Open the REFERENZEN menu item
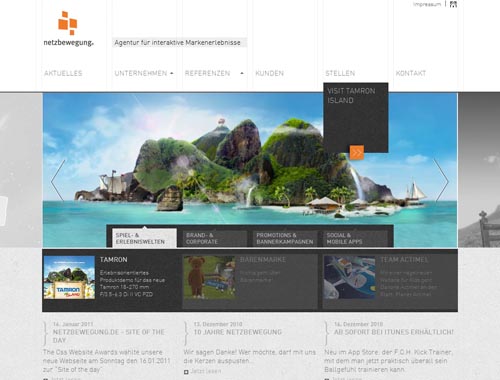 coord(207,73)
